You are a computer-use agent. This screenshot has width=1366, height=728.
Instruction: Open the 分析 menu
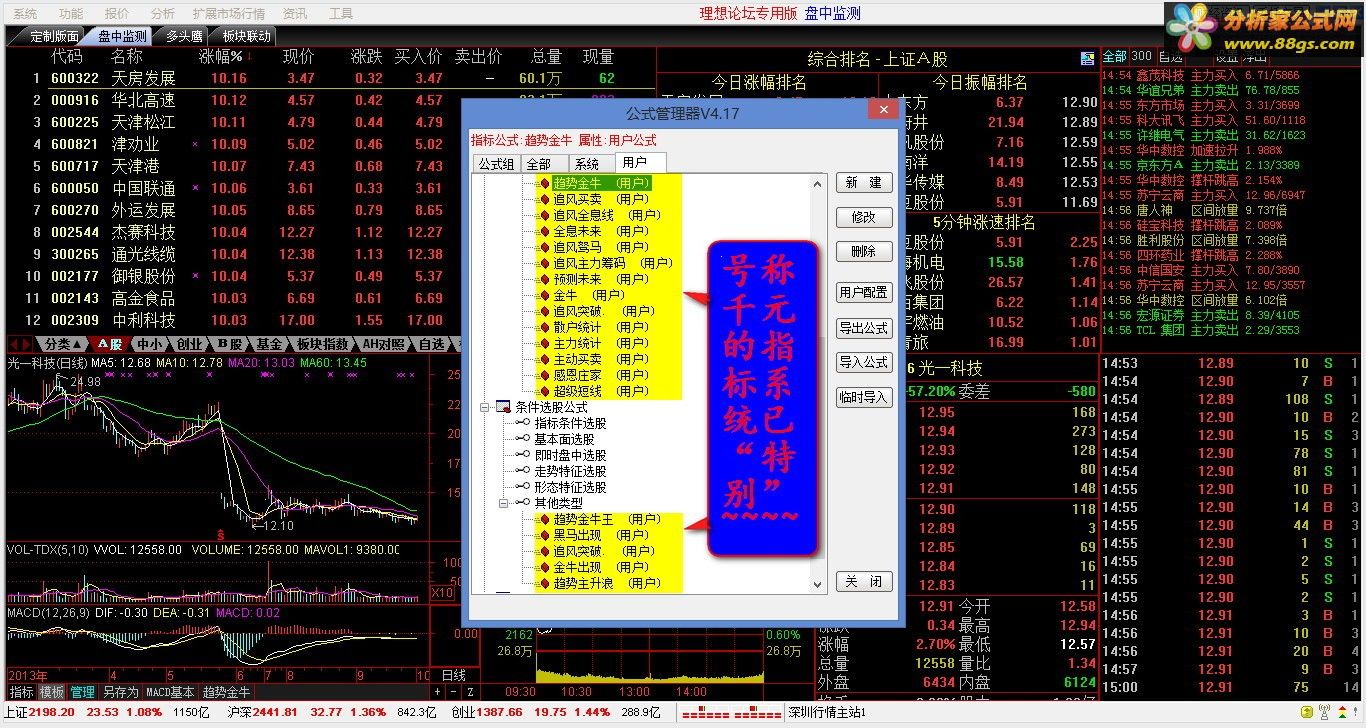tap(162, 14)
